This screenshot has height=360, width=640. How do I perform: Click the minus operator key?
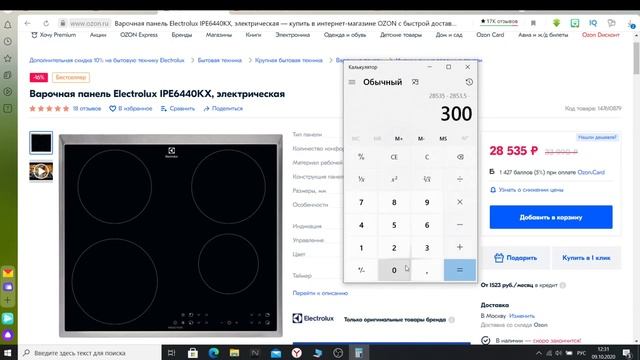[460, 225]
